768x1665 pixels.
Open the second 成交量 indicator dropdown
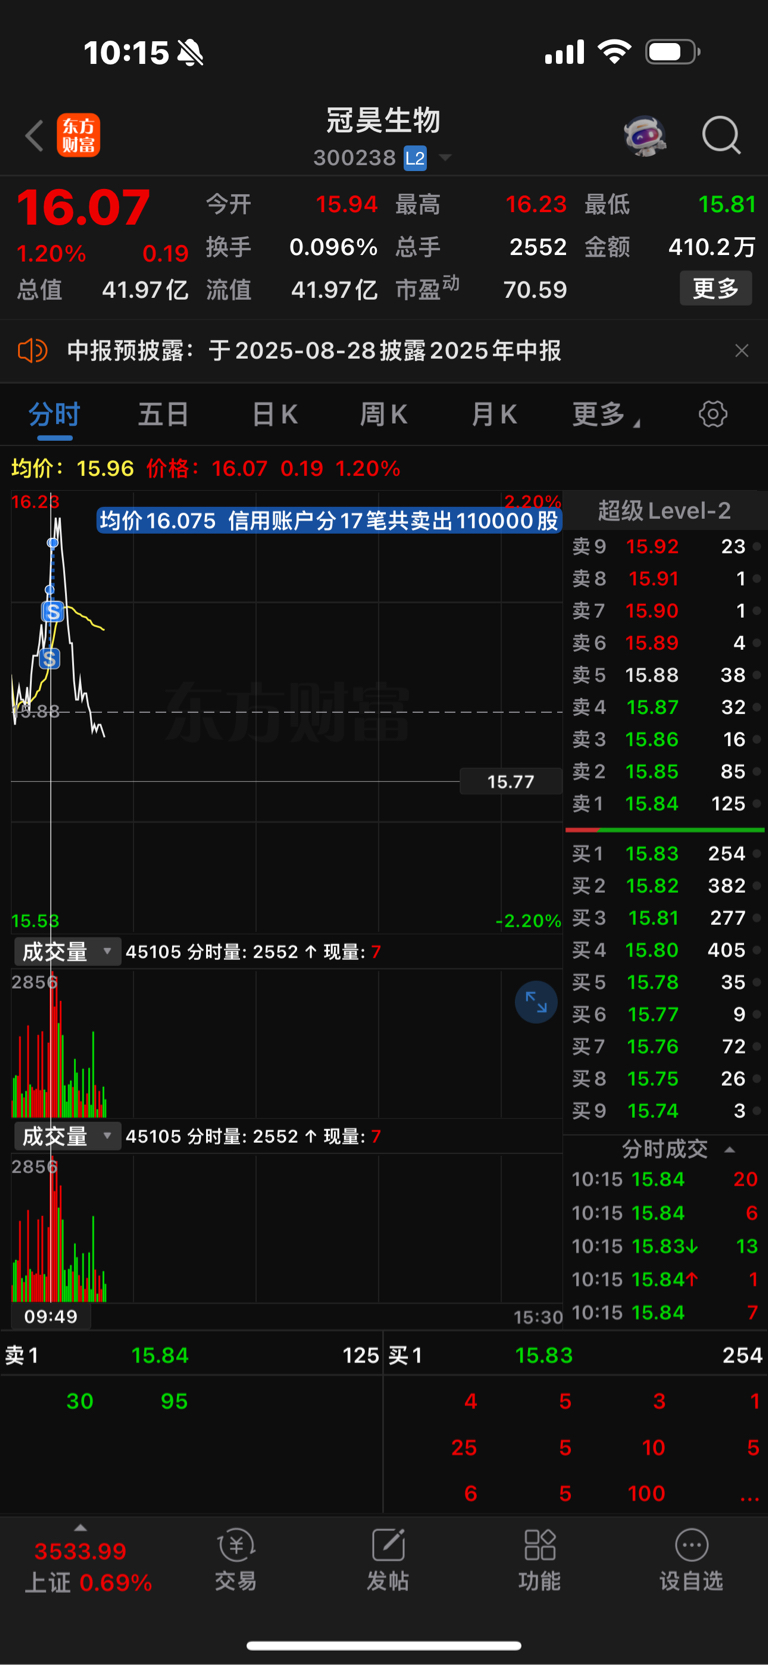[67, 1136]
